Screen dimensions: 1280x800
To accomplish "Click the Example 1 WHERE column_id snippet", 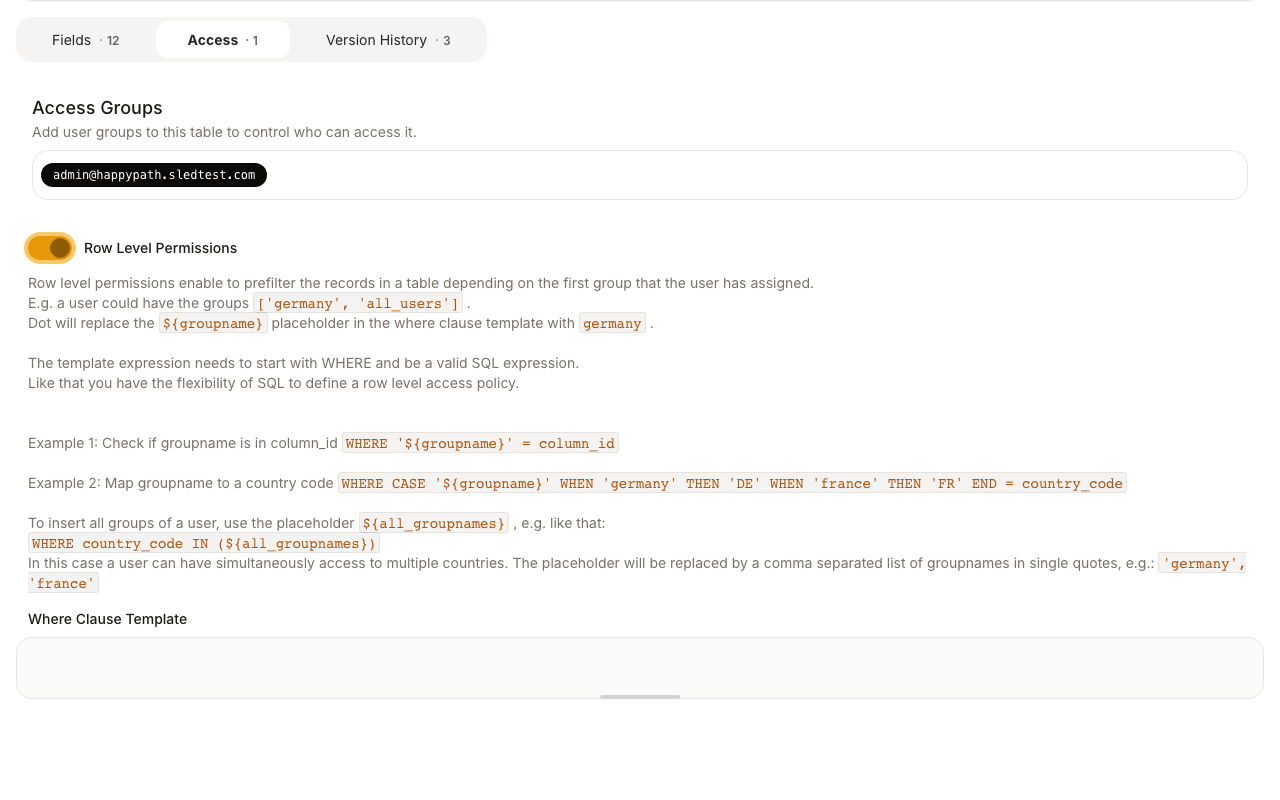I will coord(480,443).
